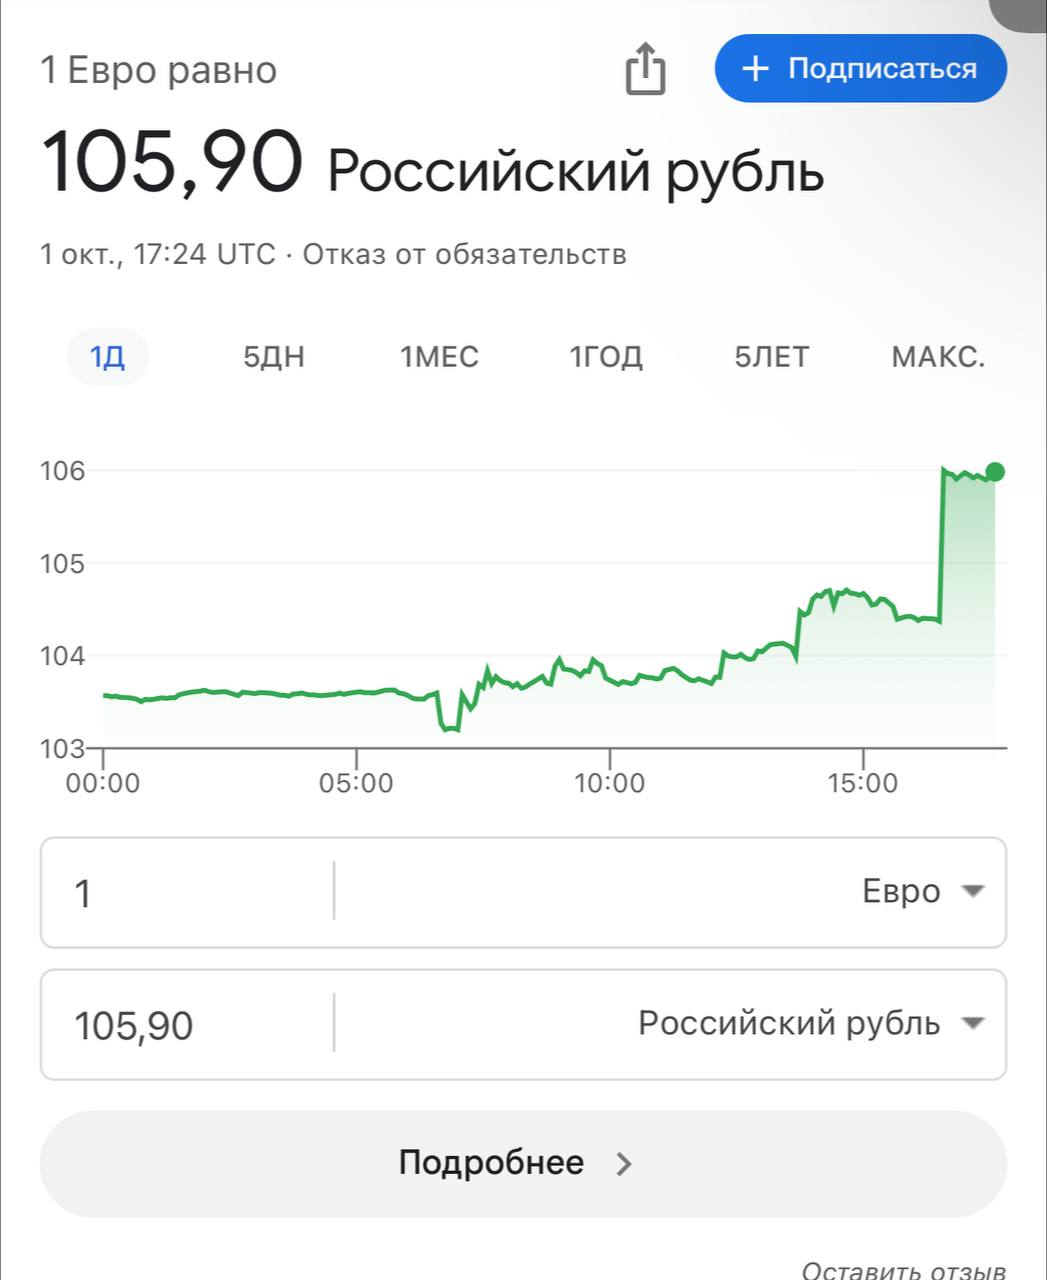Click the green endpoint dot on chart
This screenshot has height=1280, width=1047.
click(994, 472)
